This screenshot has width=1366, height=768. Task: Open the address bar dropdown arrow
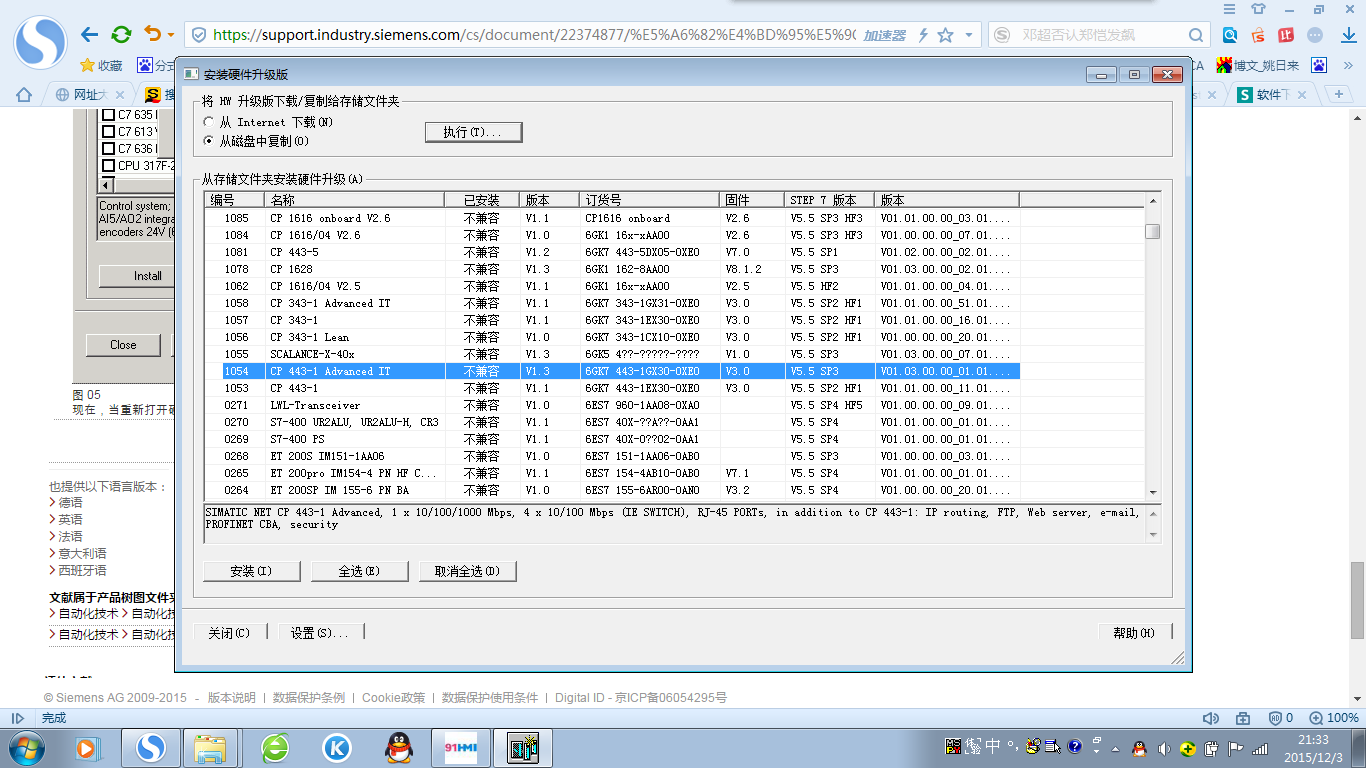tap(969, 35)
